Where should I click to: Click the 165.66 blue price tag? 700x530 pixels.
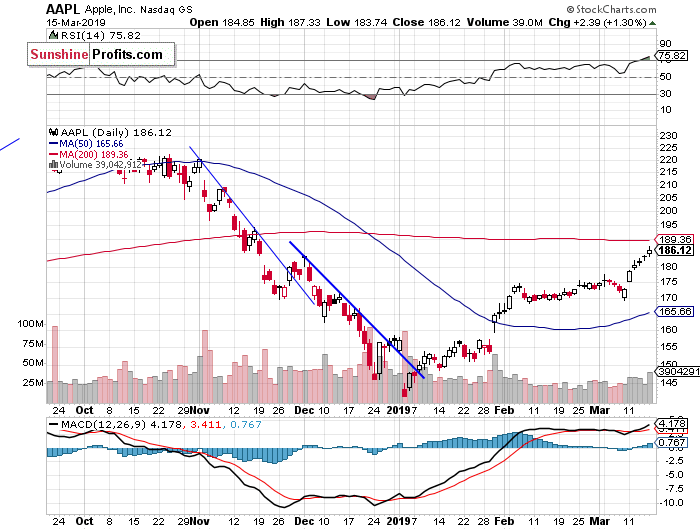tap(675, 311)
